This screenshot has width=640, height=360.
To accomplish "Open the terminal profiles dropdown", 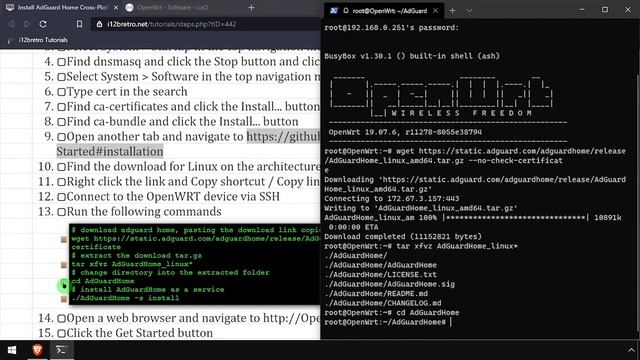I will coord(469,11).
